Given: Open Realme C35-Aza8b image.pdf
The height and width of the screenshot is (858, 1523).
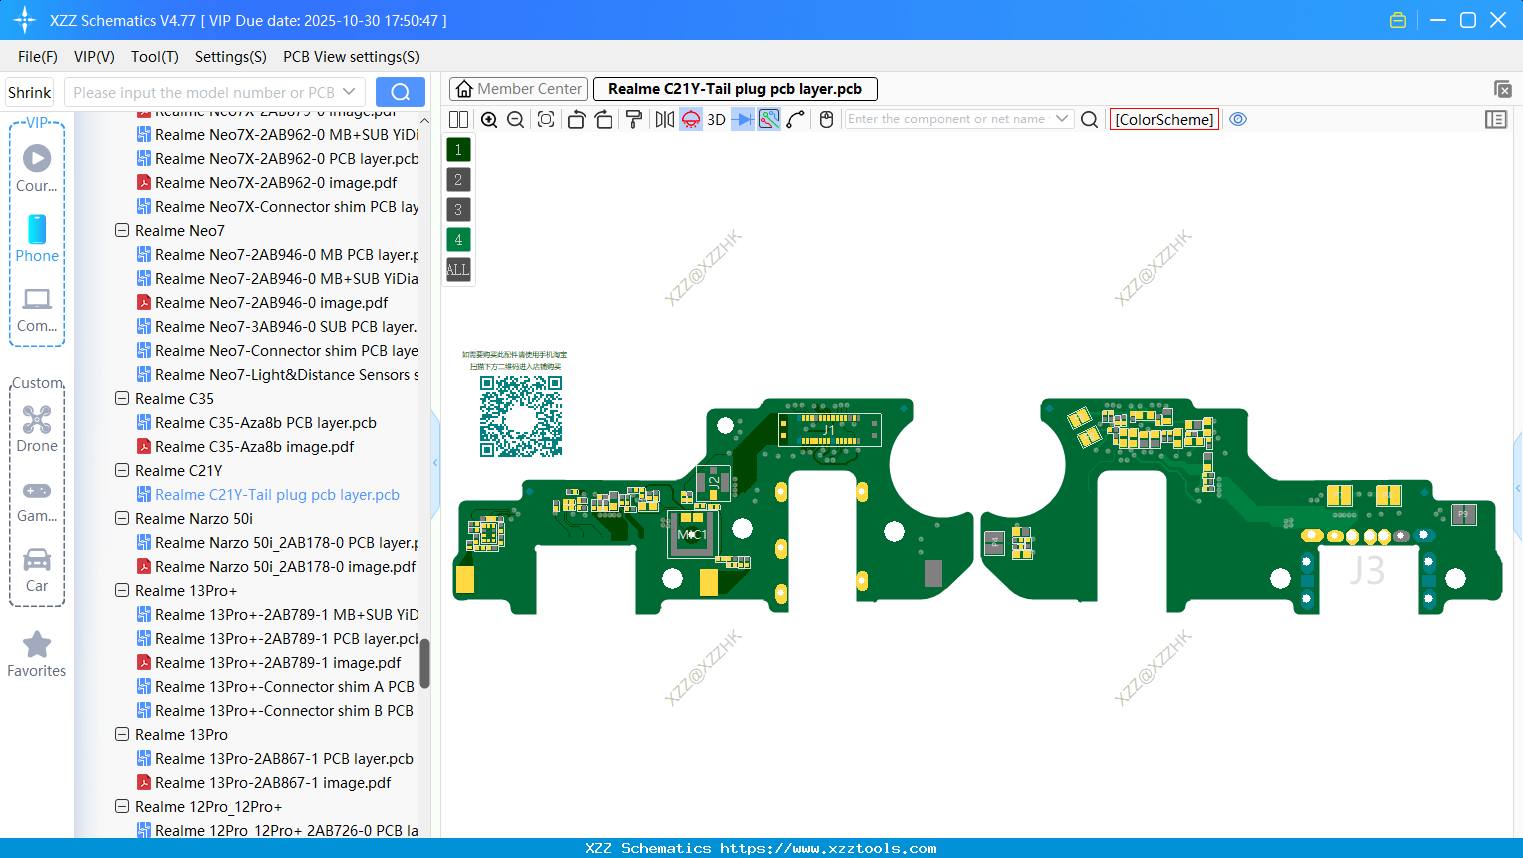Looking at the screenshot, I should (x=254, y=447).
